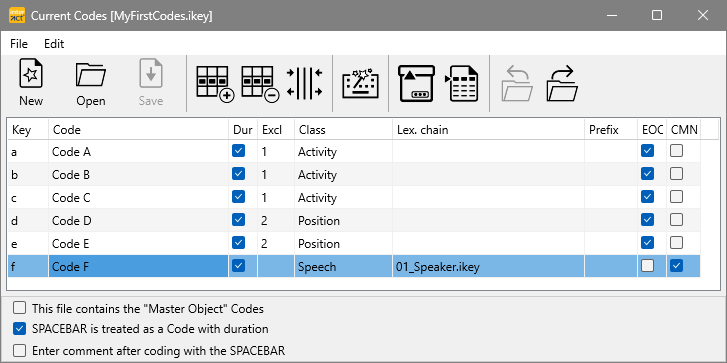727x363 pixels.
Task: Uncheck CMN checkbox for Code F
Action: coord(676,266)
